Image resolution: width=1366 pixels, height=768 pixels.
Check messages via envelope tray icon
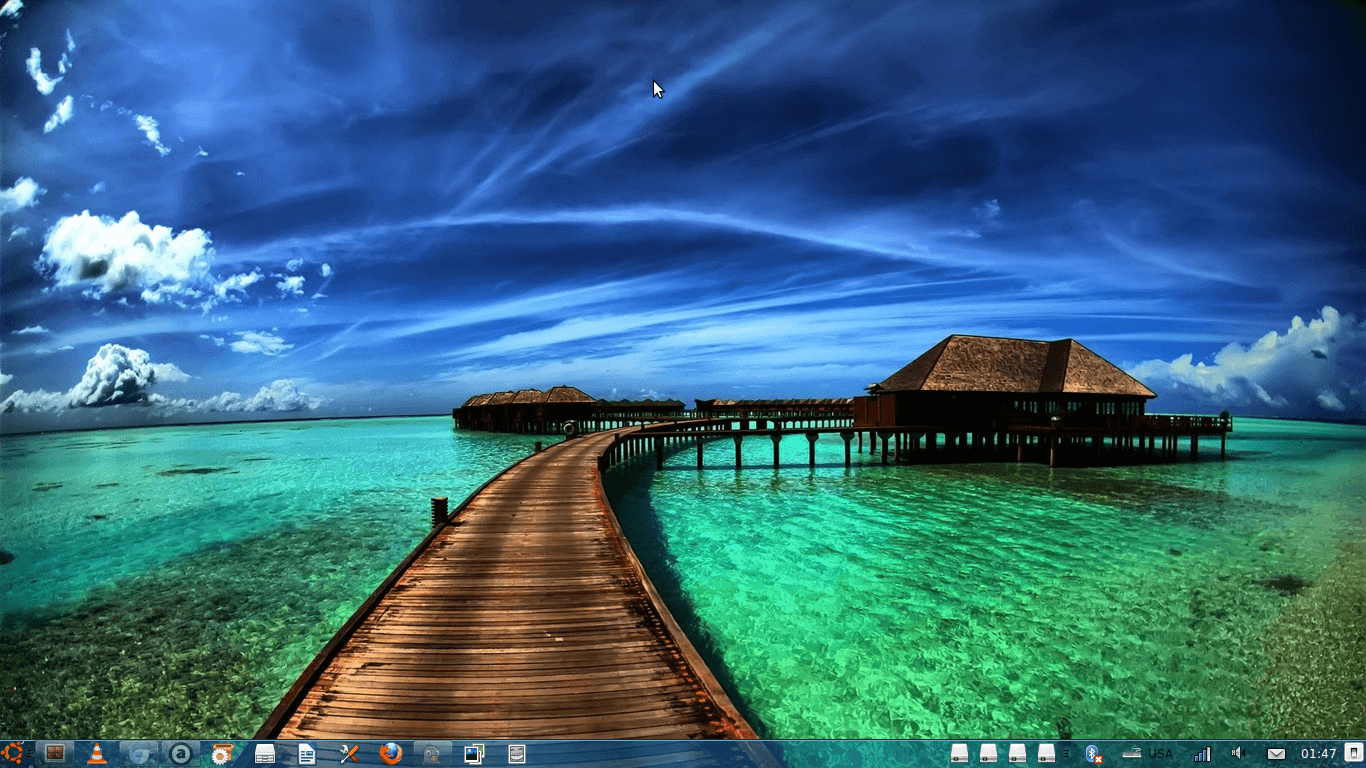pos(1275,754)
